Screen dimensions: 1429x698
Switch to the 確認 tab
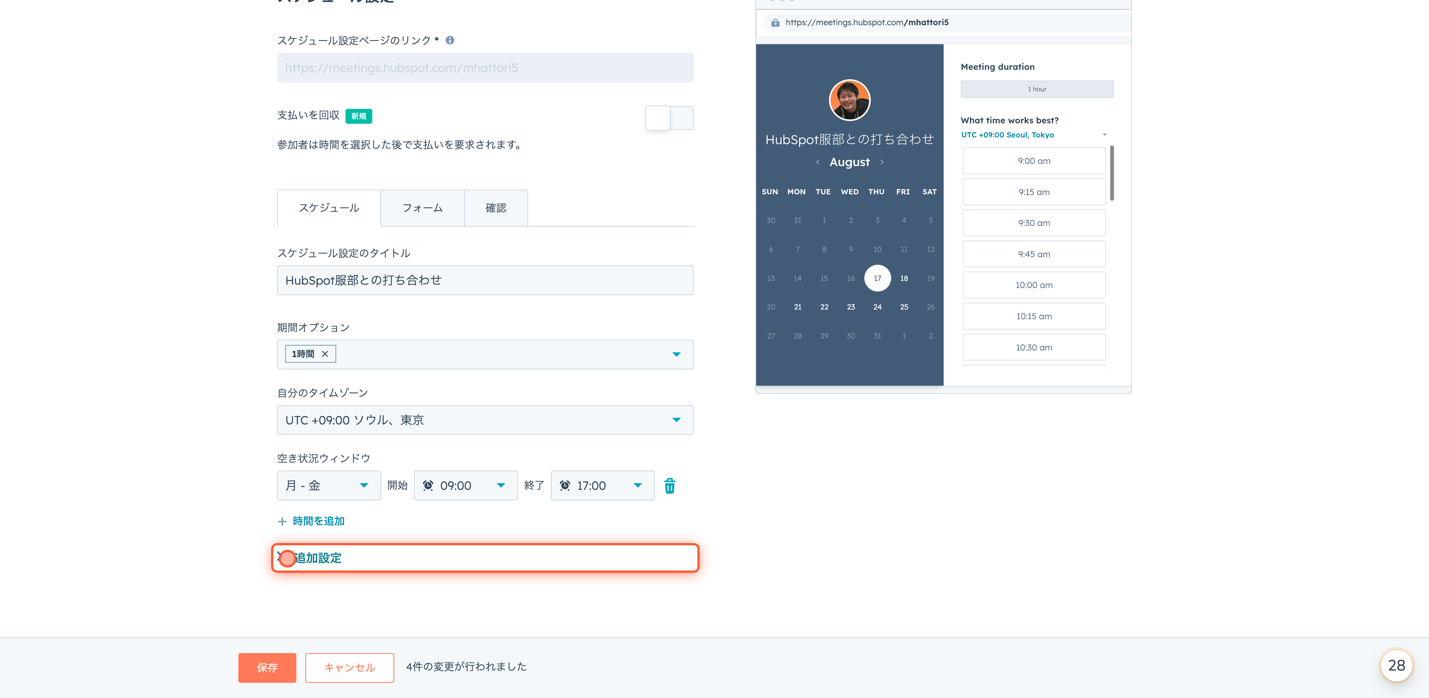[x=496, y=208]
